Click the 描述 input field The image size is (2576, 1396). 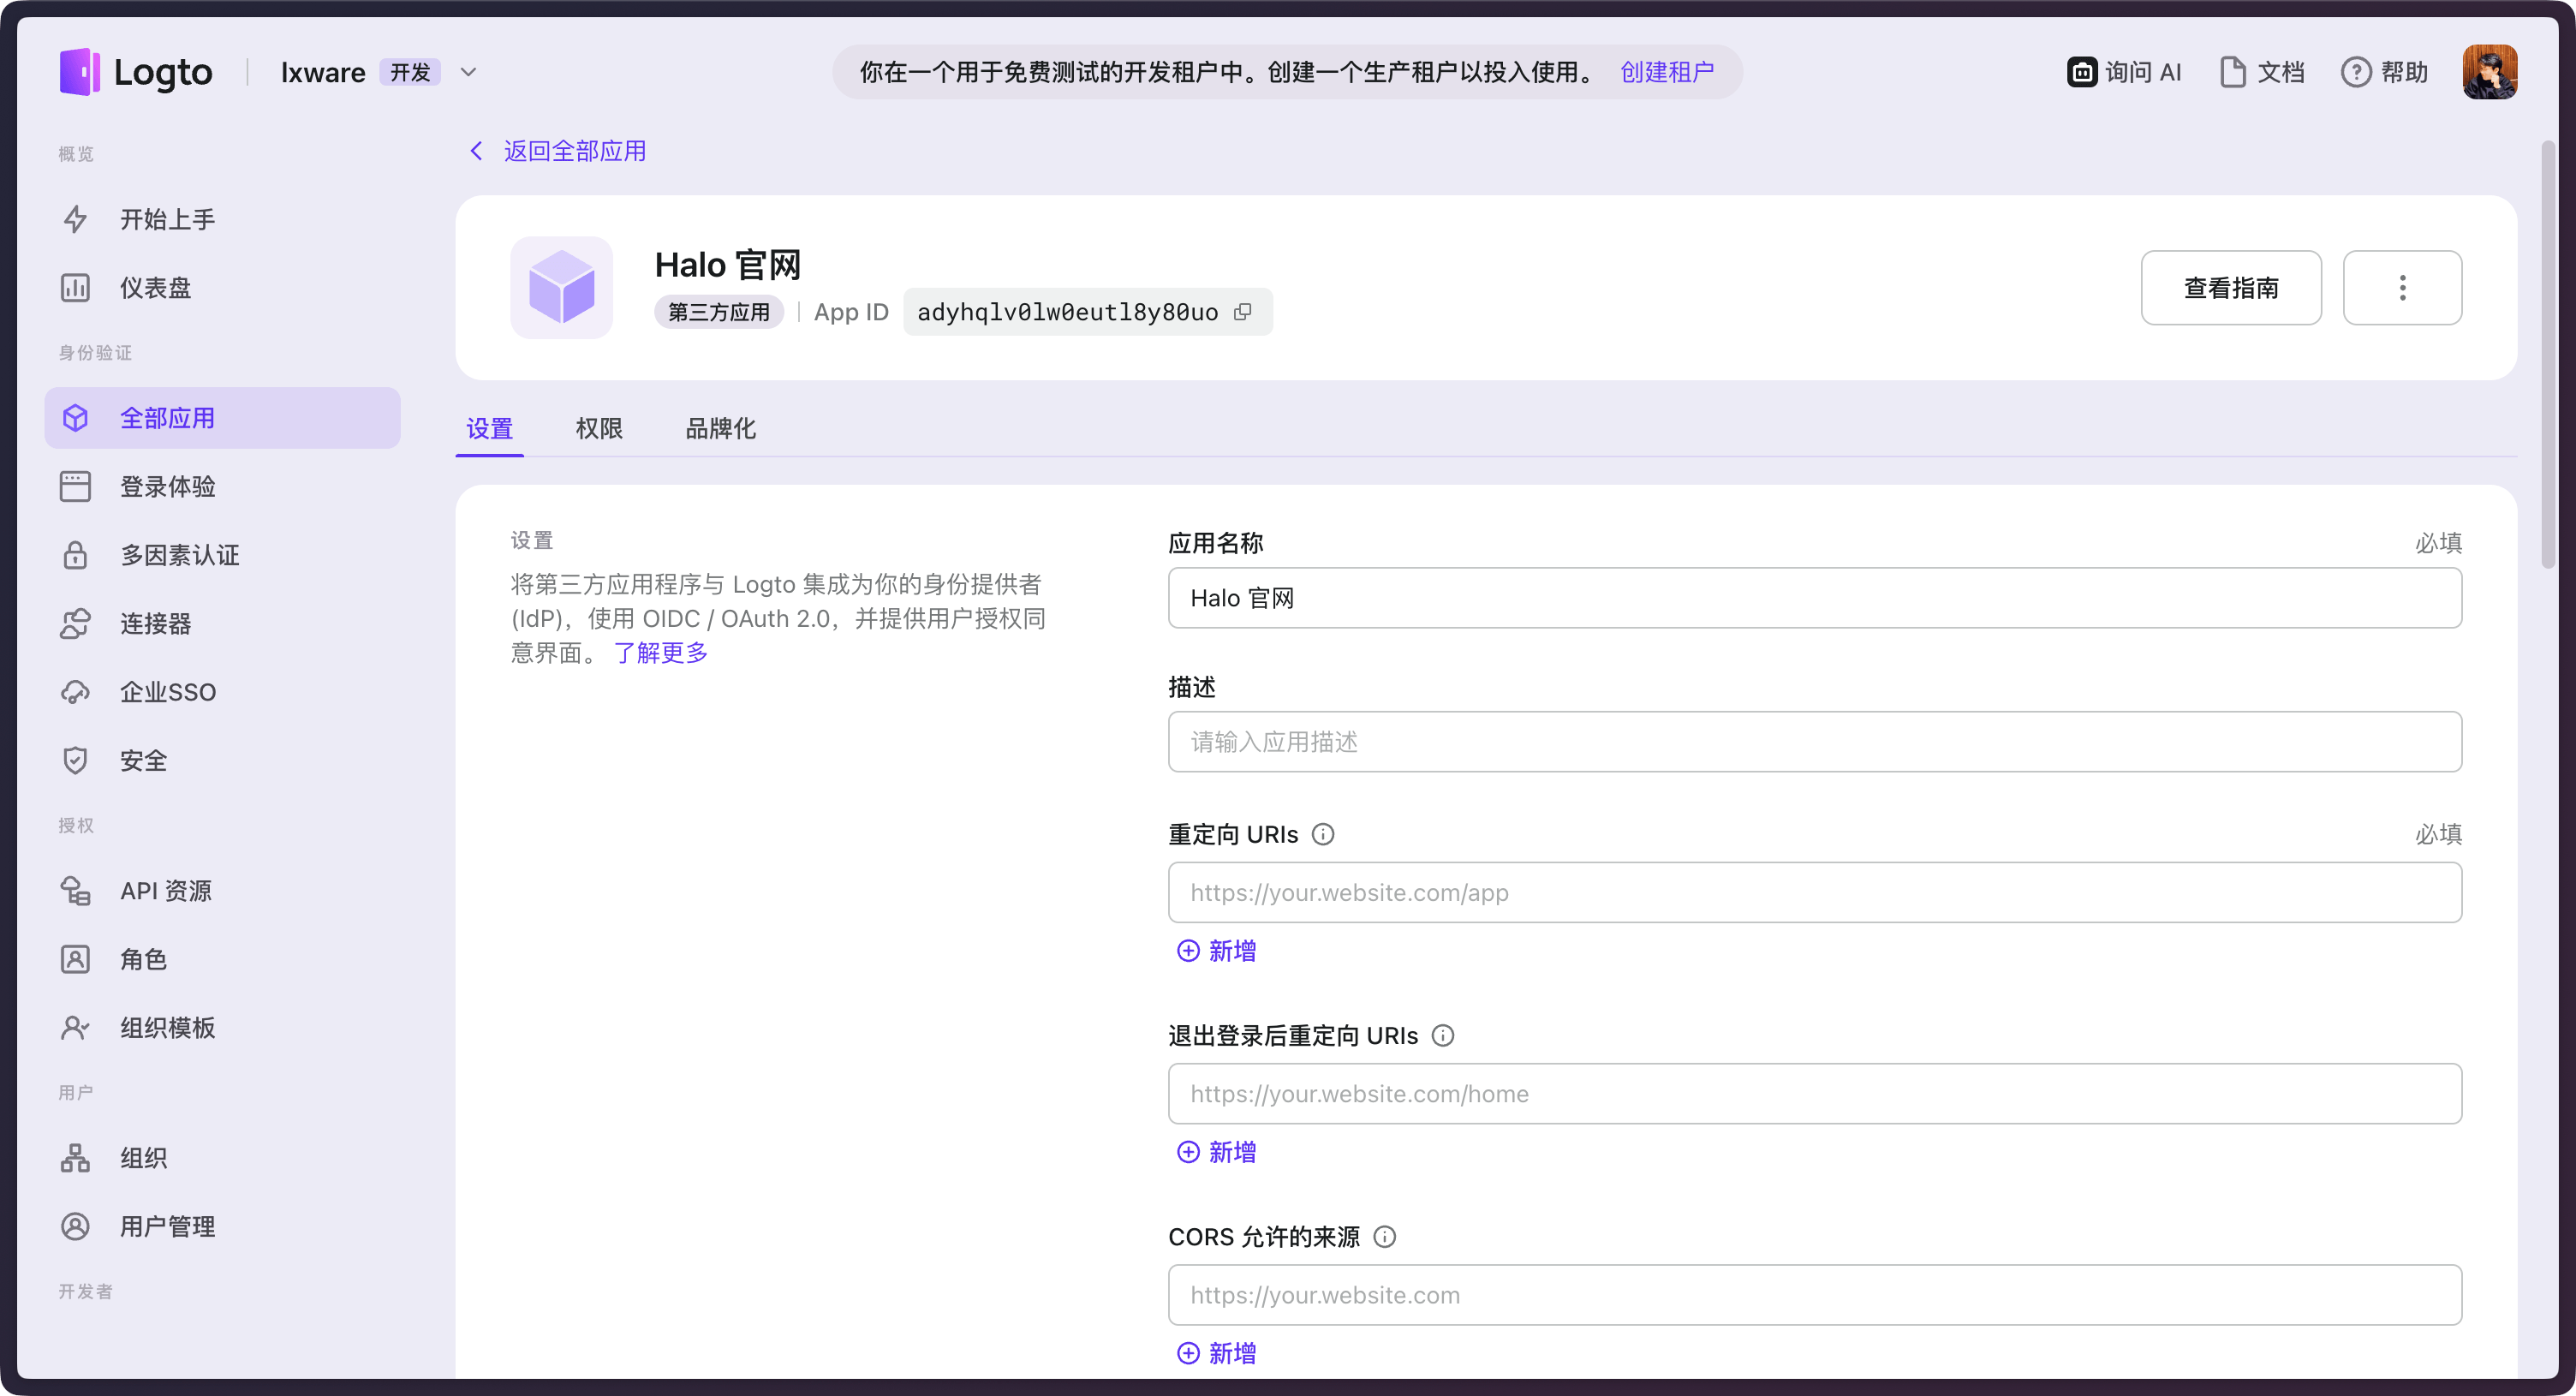coord(1814,742)
